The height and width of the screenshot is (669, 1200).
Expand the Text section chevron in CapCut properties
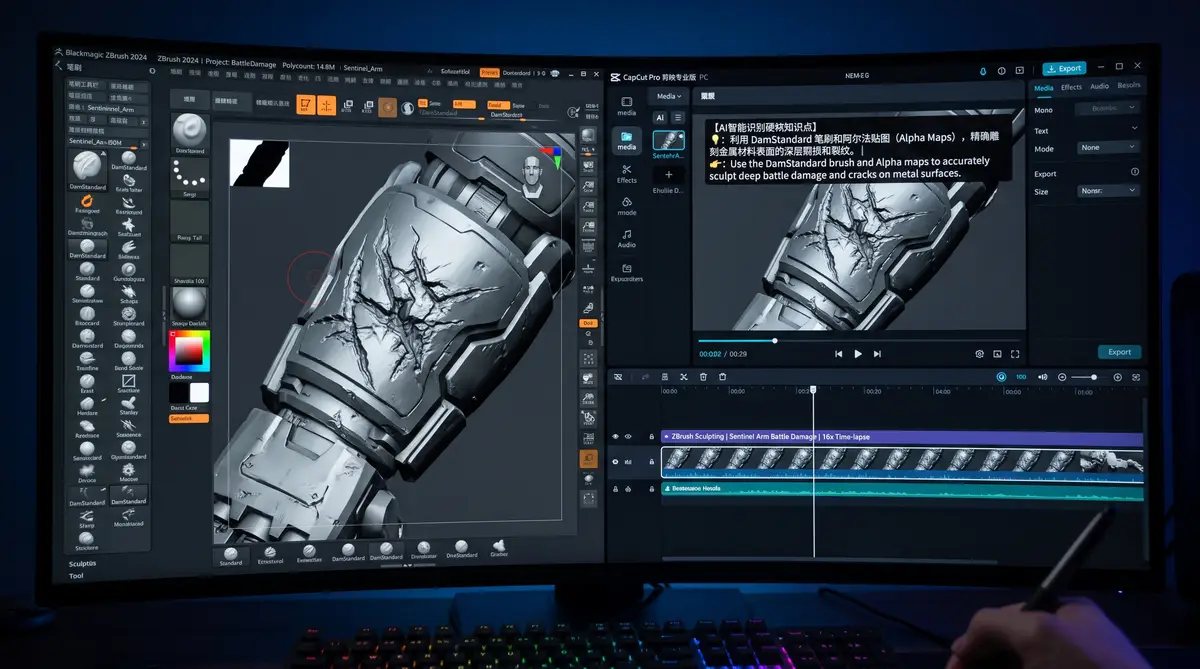point(1135,129)
